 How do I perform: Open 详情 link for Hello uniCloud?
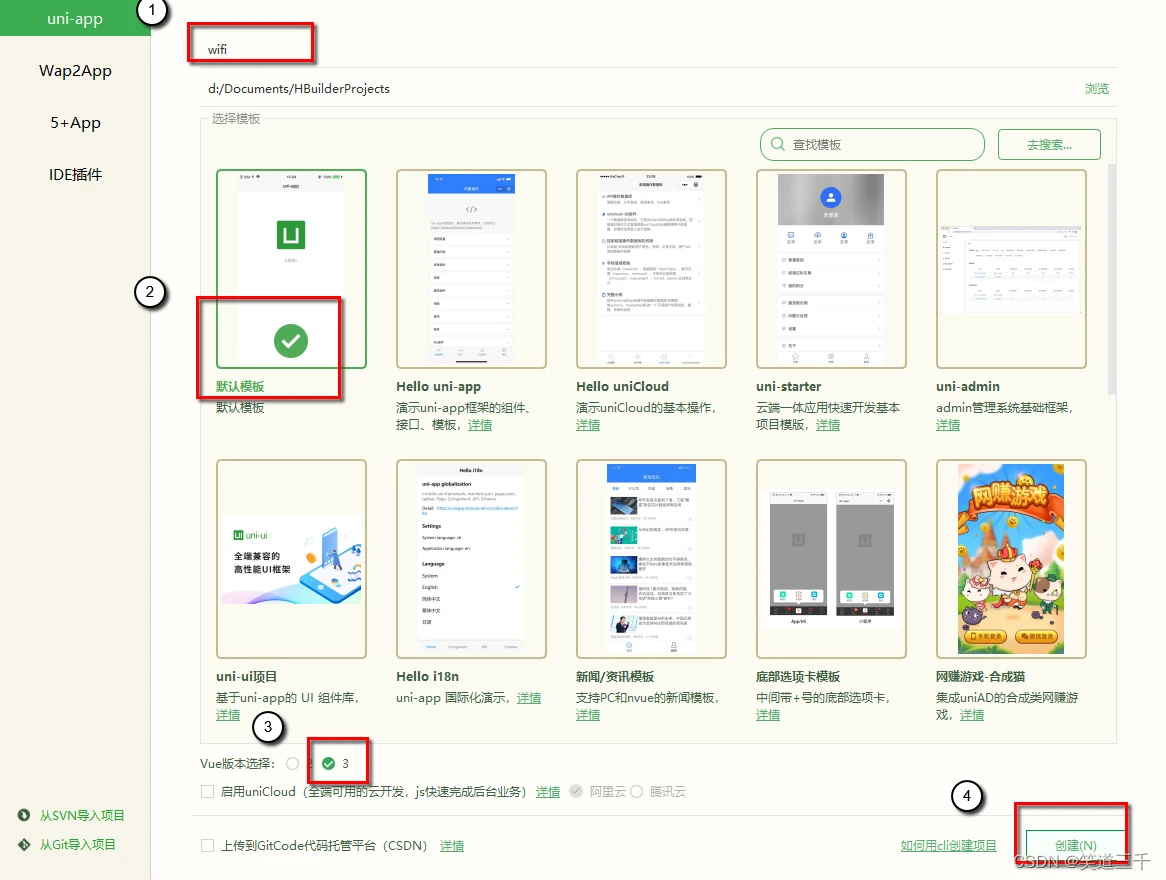pyautogui.click(x=587, y=425)
